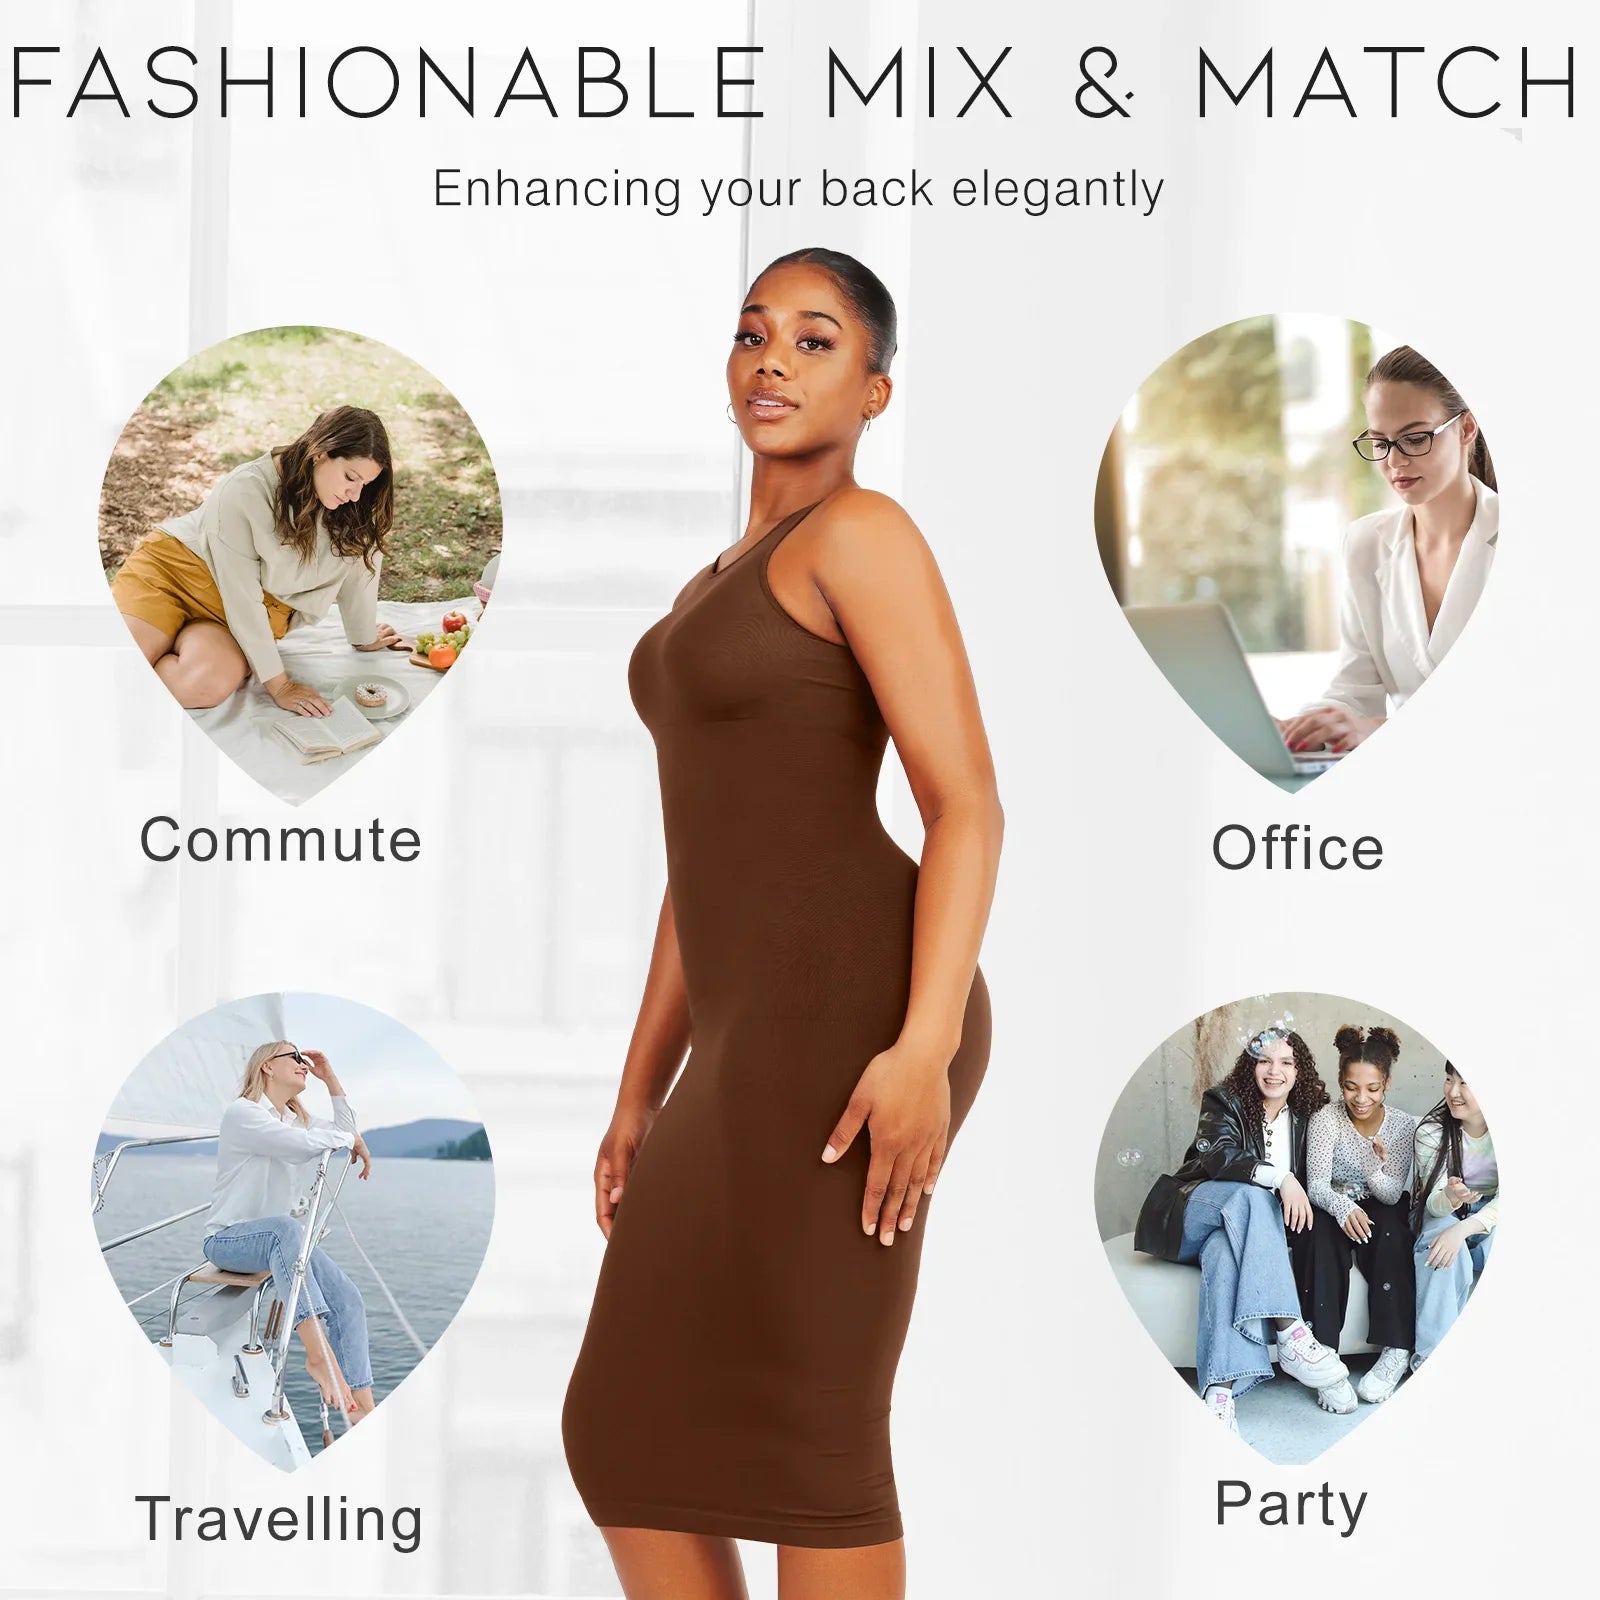Viewport: 1600px width, 1600px height.
Task: Click the open book on picnic blanket
Action: tap(326, 727)
